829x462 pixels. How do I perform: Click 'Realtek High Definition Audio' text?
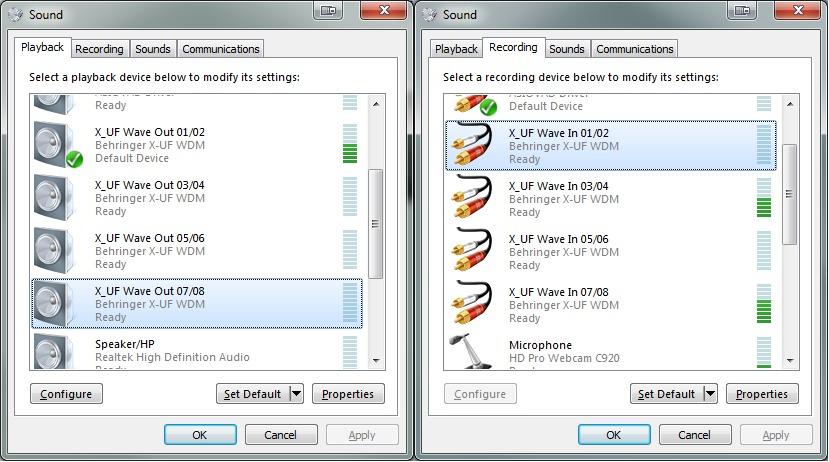tap(172, 357)
